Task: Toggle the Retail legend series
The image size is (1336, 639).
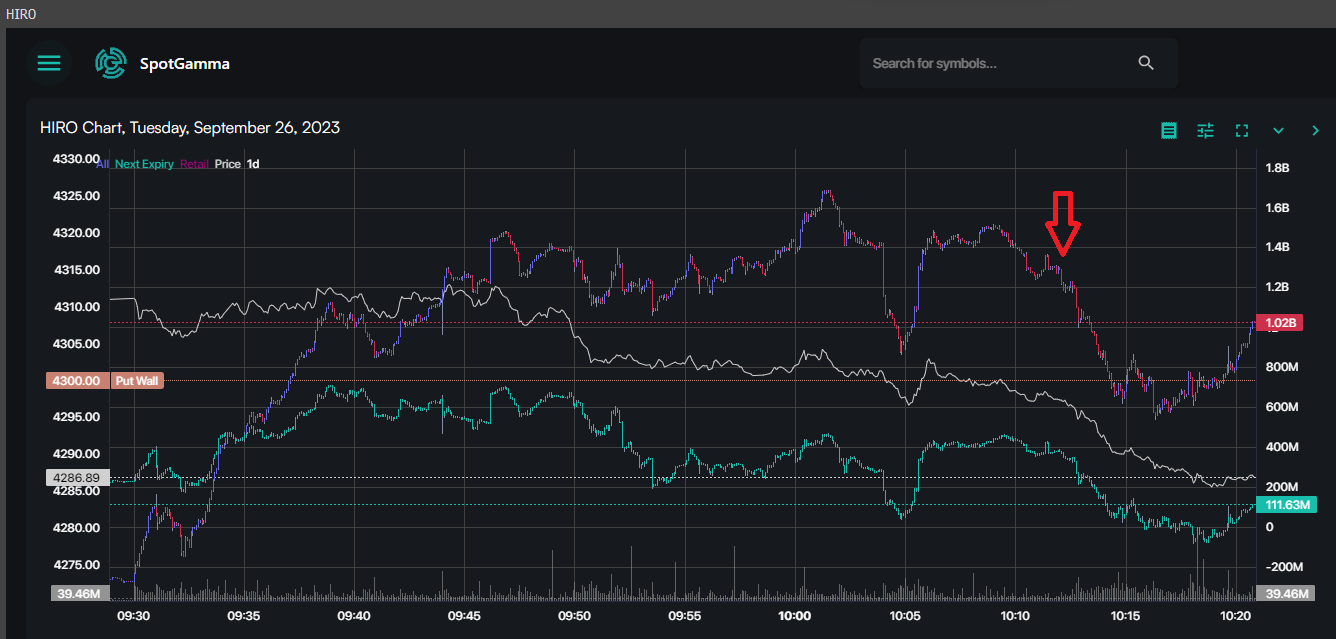Action: 194,164
